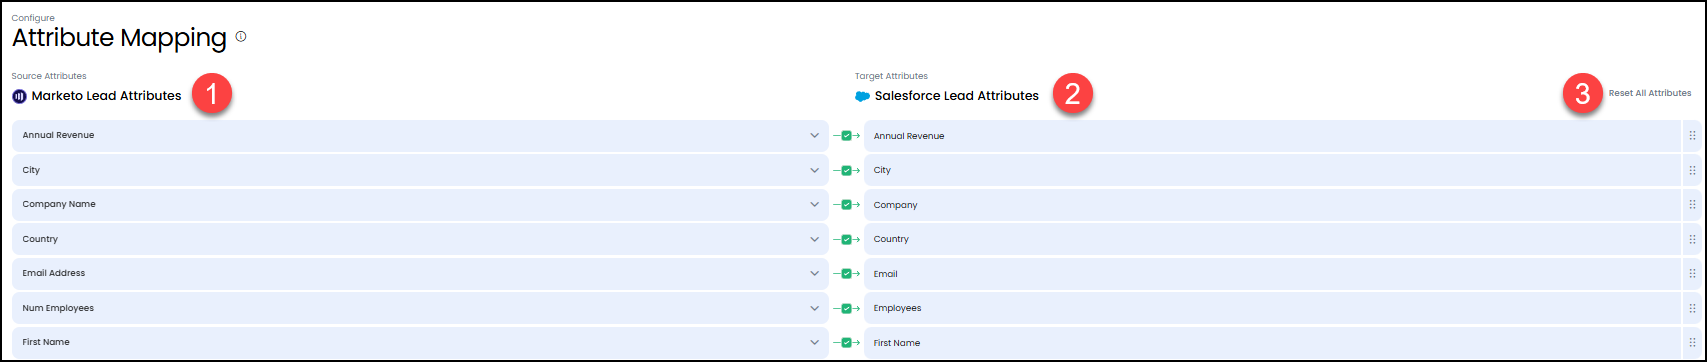Click the target City field
The height and width of the screenshot is (362, 1707).
(1272, 170)
